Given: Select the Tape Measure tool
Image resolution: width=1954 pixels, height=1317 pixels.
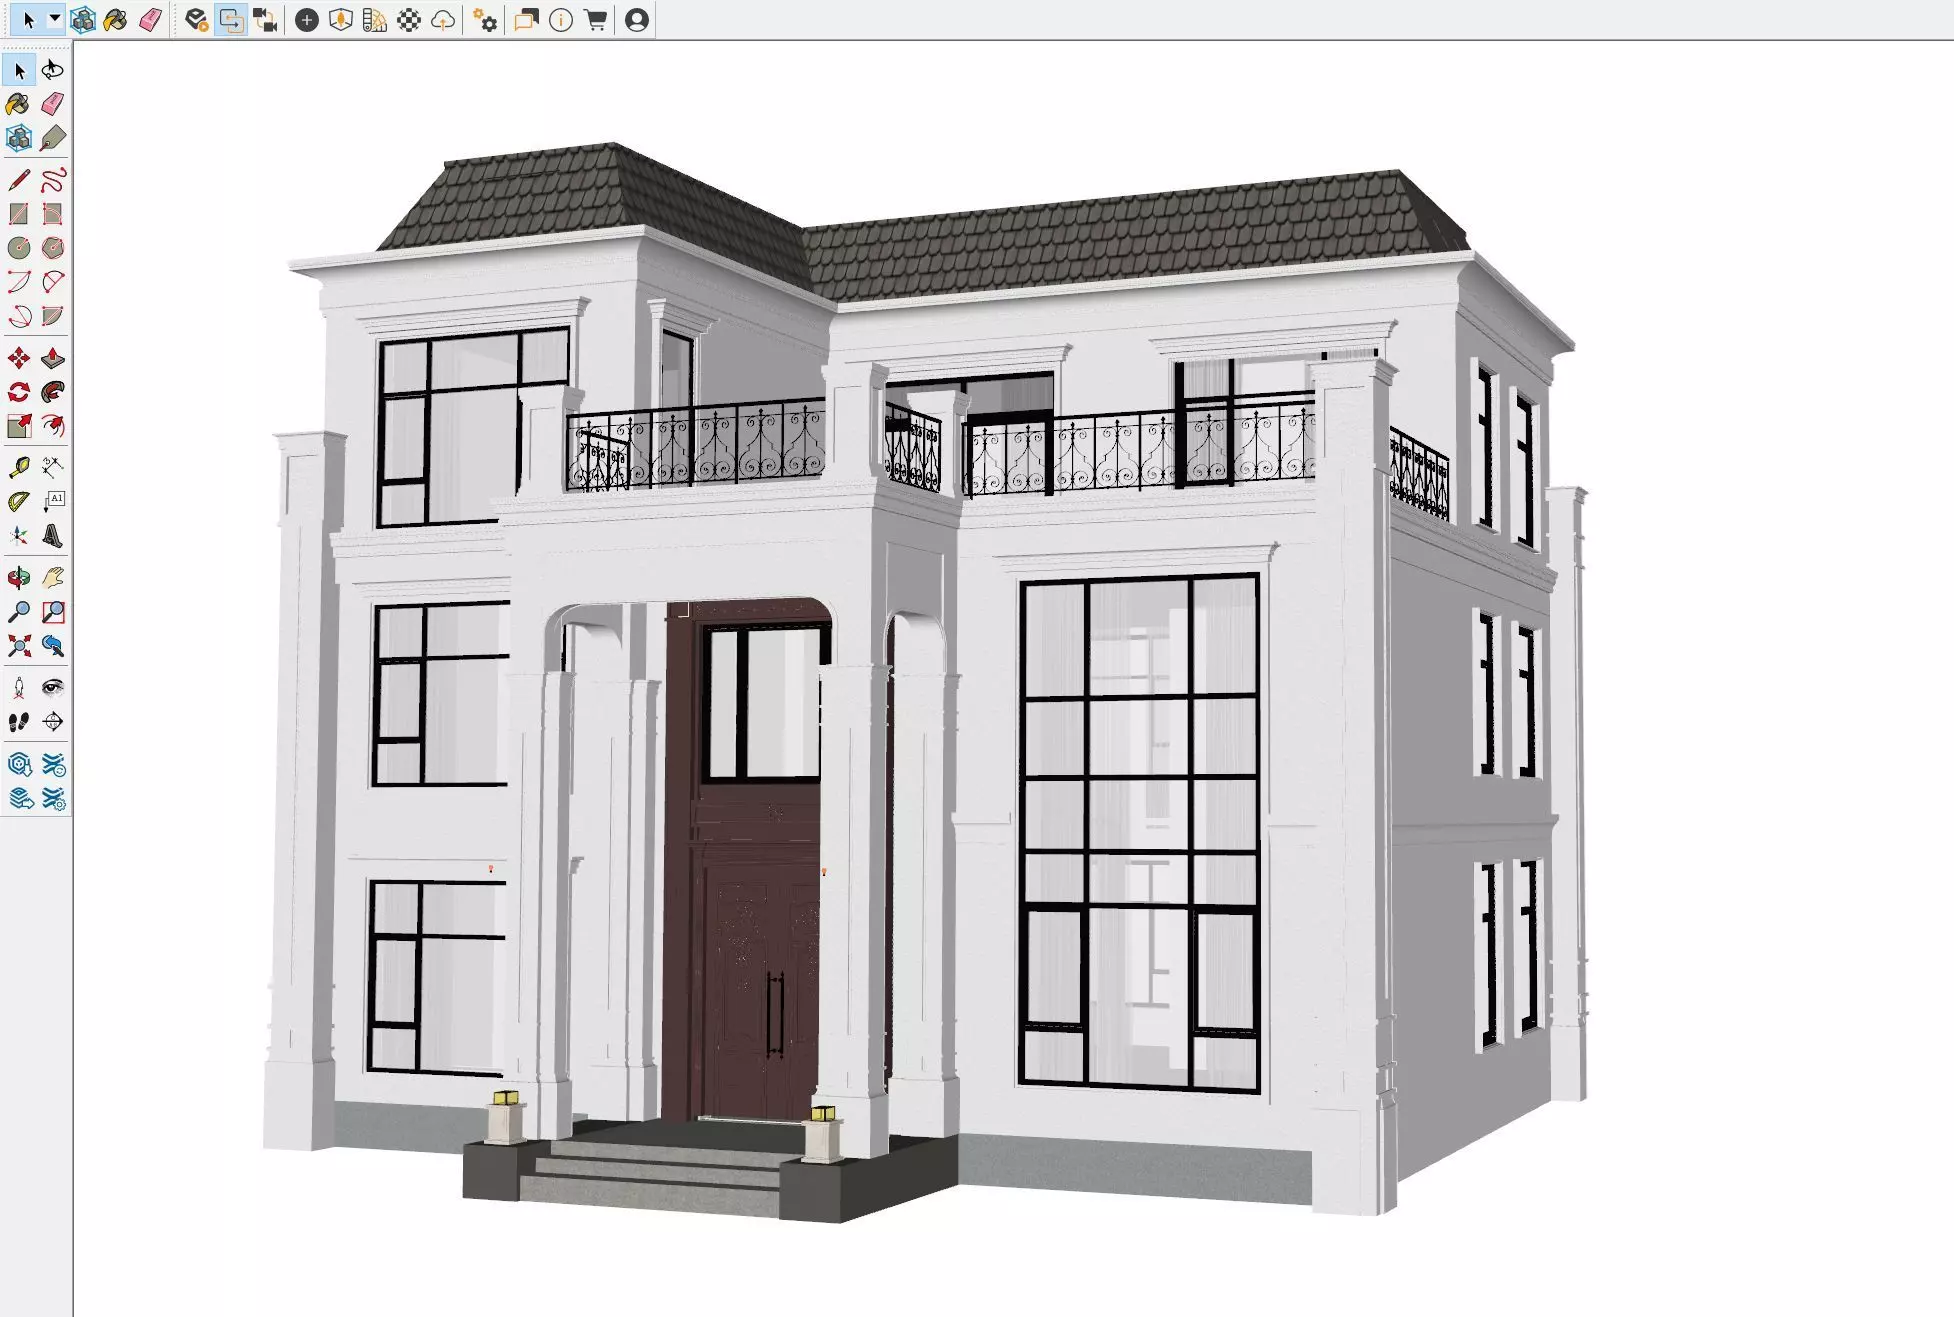Looking at the screenshot, I should click(19, 467).
